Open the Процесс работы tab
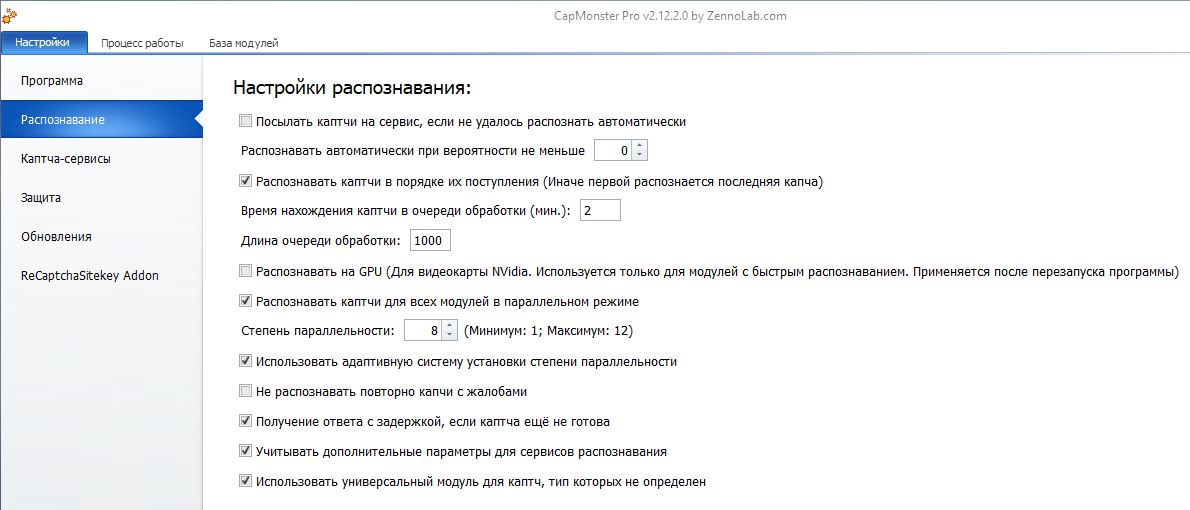1190x510 pixels. [142, 43]
